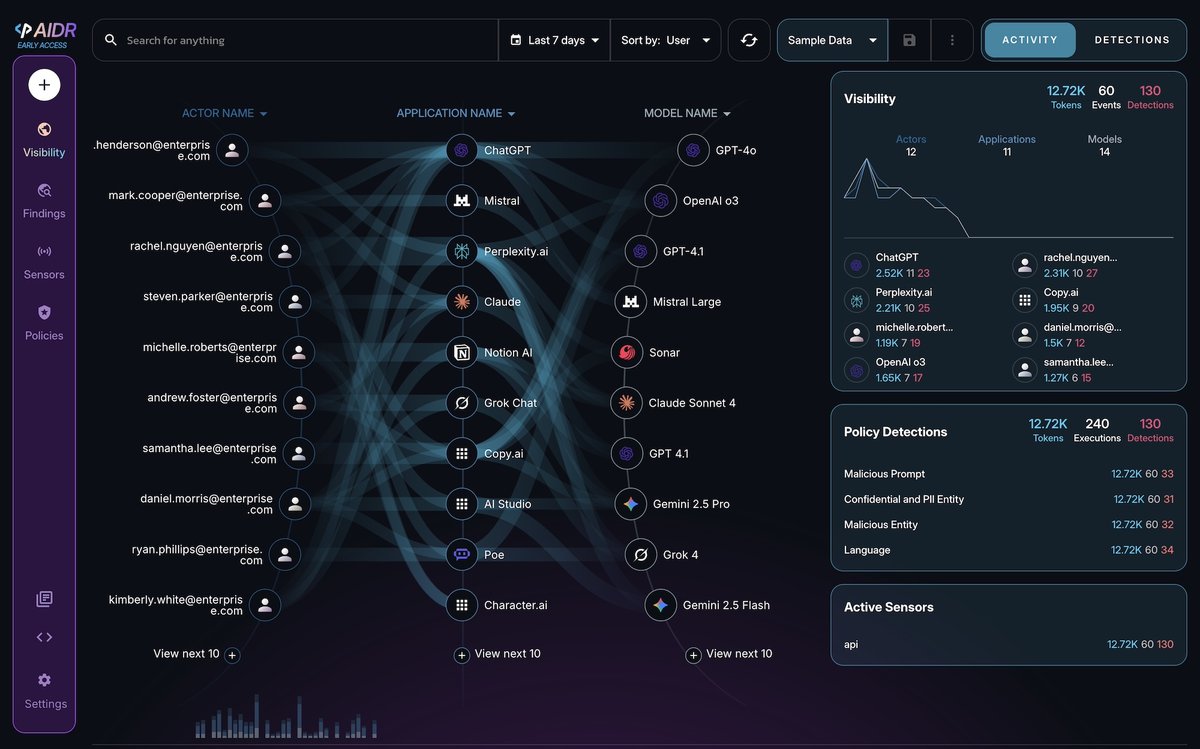Select the Applications tab in Visibility panel
This screenshot has width=1200, height=749.
pos(1007,145)
